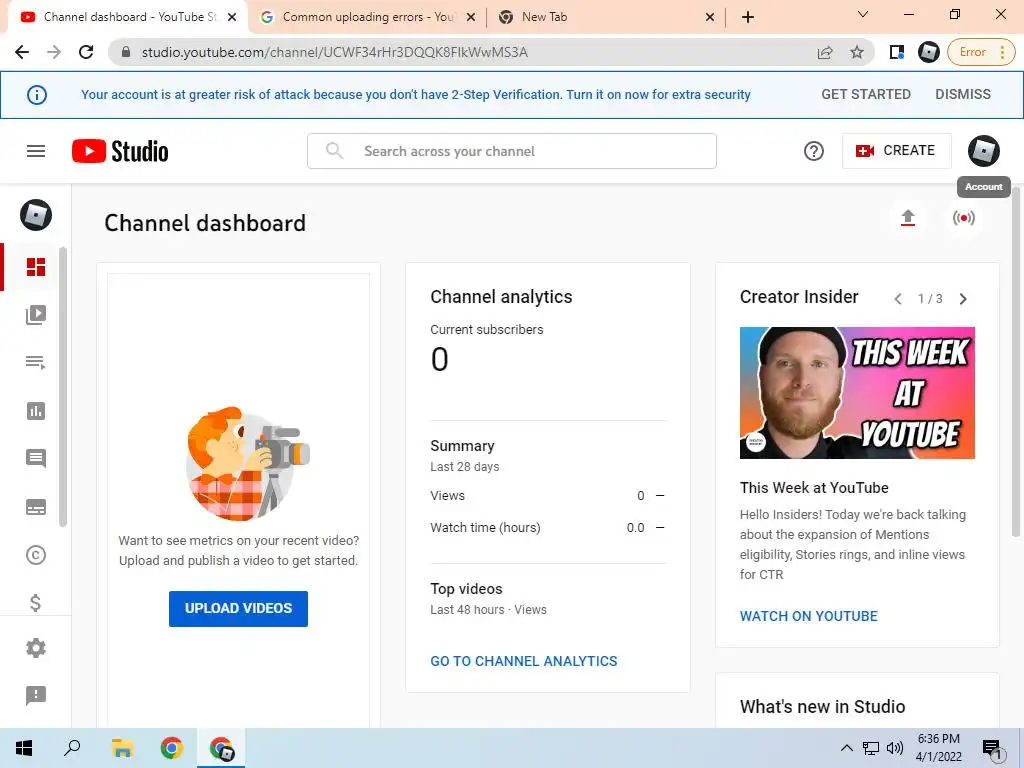The width and height of the screenshot is (1024, 768).
Task: Open the Comments sidebar icon
Action: (36, 458)
